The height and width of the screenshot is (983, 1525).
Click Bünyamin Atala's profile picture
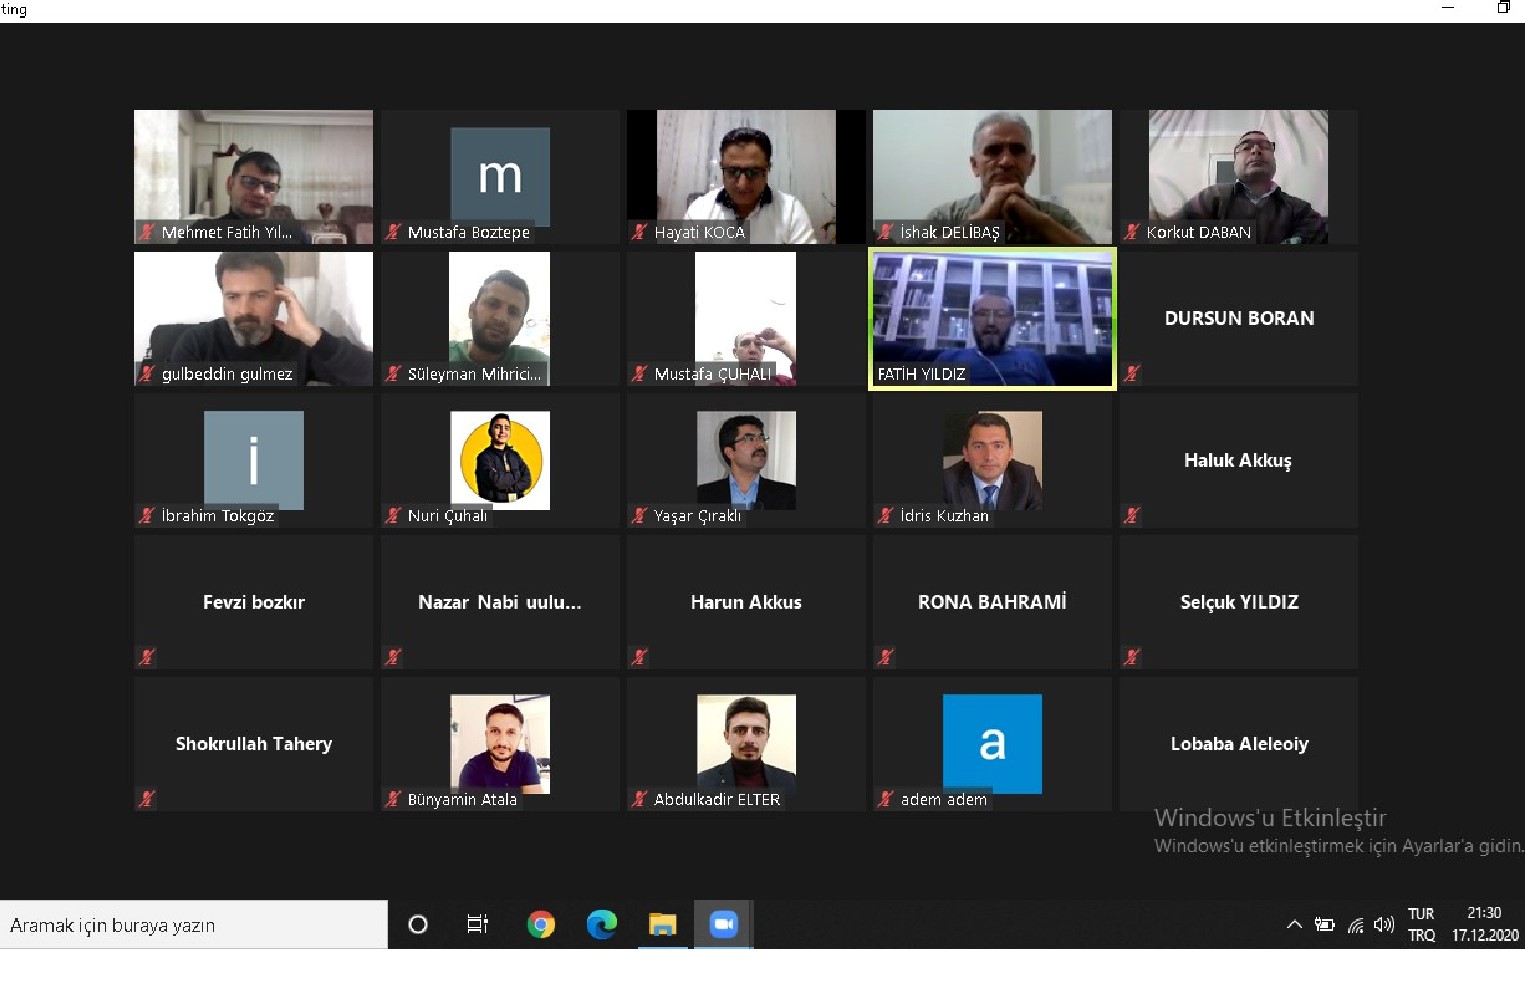tap(500, 744)
